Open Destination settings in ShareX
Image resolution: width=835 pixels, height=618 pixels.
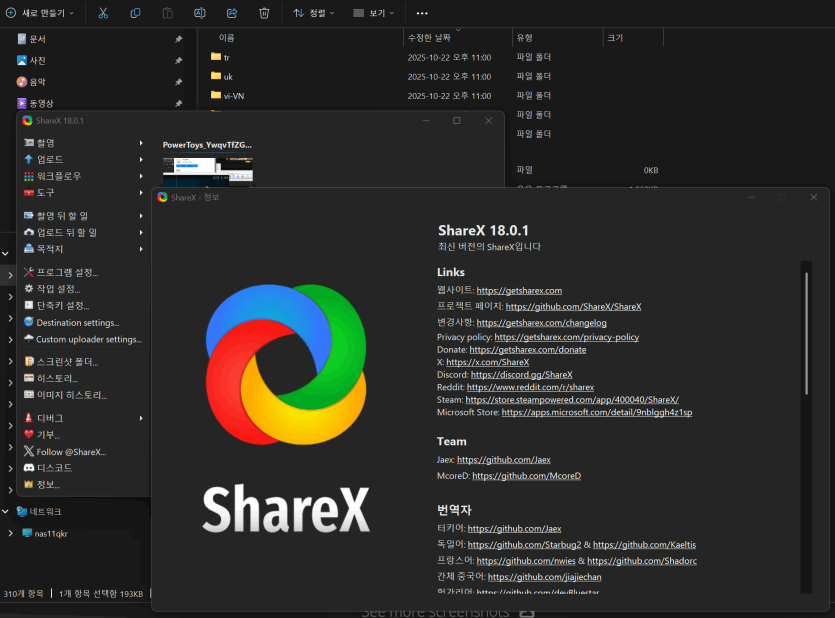(72, 323)
